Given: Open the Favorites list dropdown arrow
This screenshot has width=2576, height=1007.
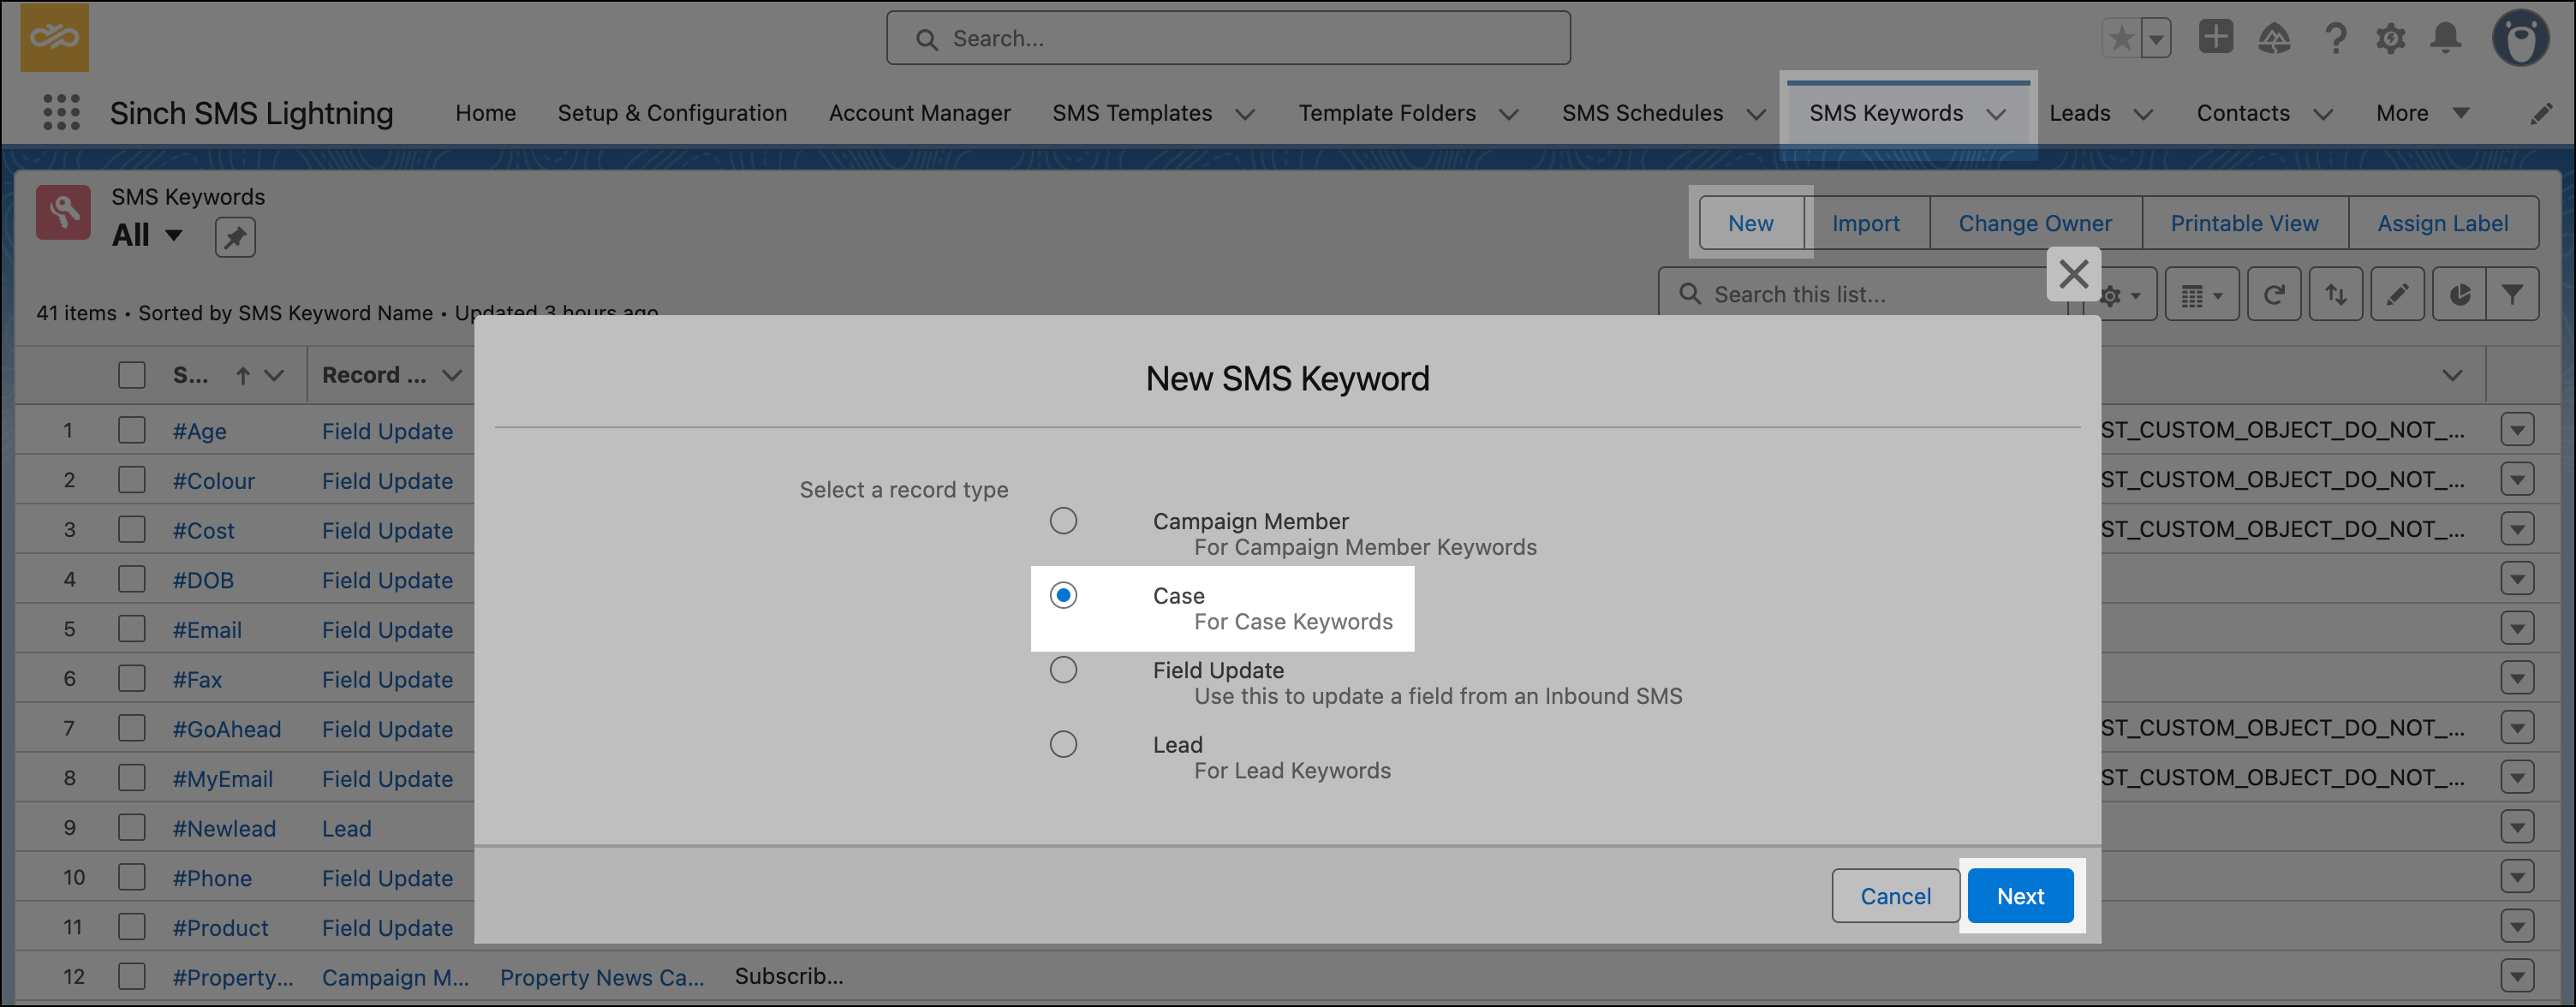Looking at the screenshot, I should click(x=2156, y=39).
